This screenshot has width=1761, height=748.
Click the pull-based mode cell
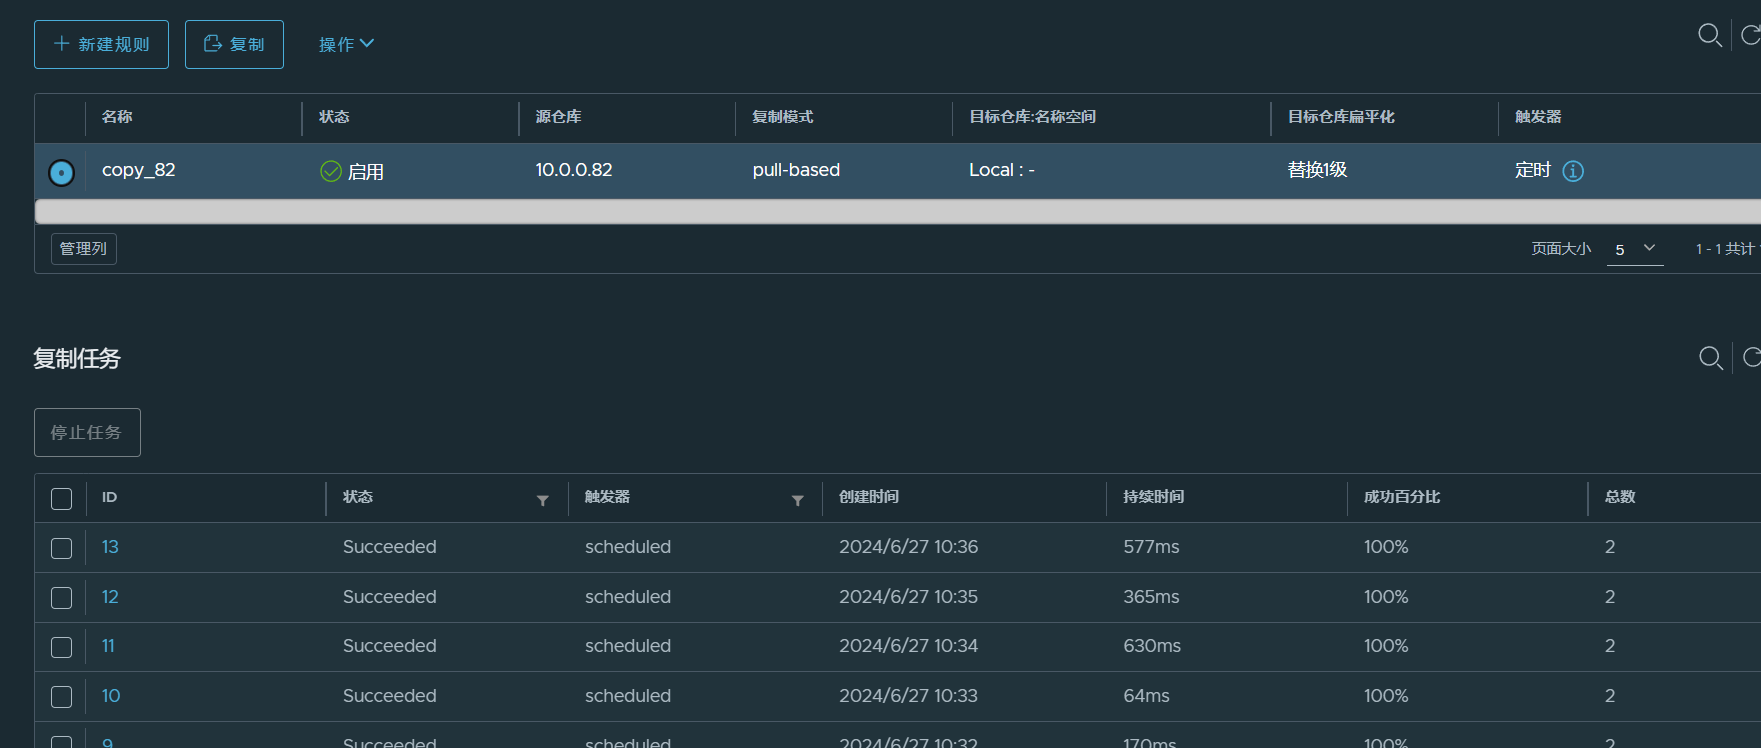(796, 170)
